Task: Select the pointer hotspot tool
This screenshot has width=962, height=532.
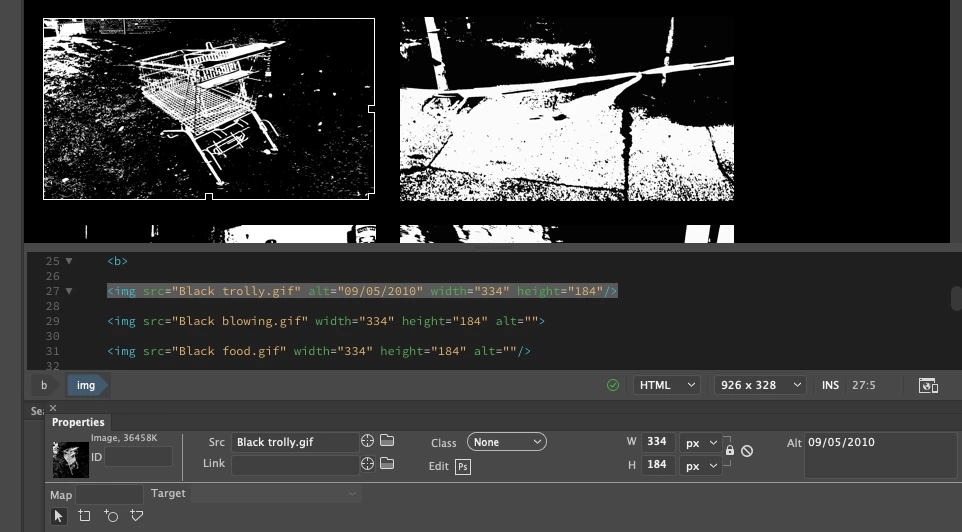Action: coord(59,516)
